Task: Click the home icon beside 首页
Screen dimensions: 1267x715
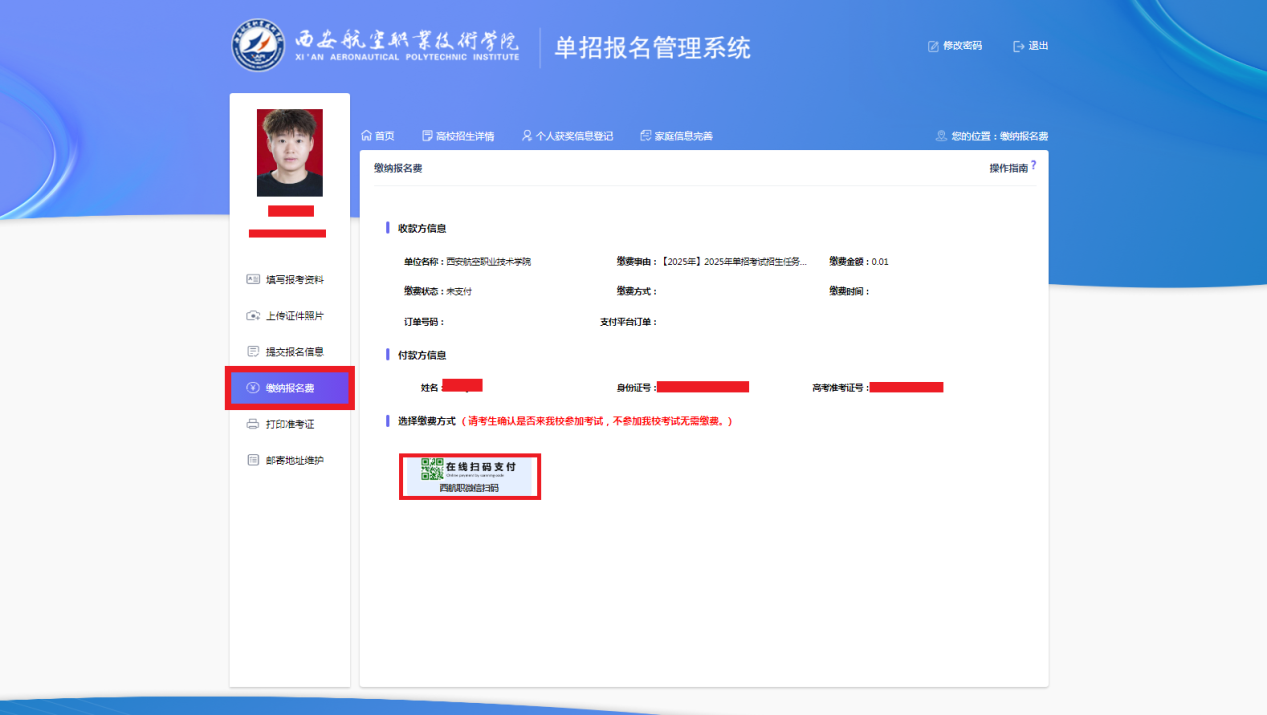Action: click(366, 136)
